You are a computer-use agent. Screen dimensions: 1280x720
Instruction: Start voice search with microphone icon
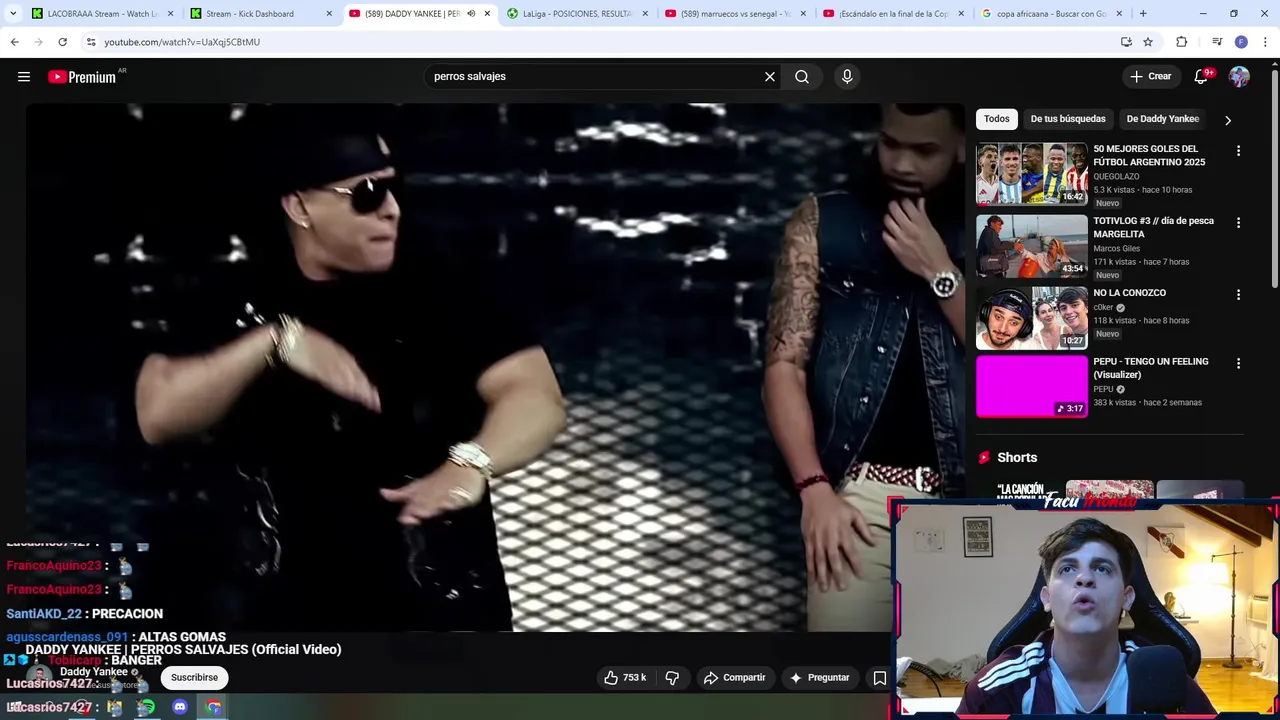tap(847, 77)
